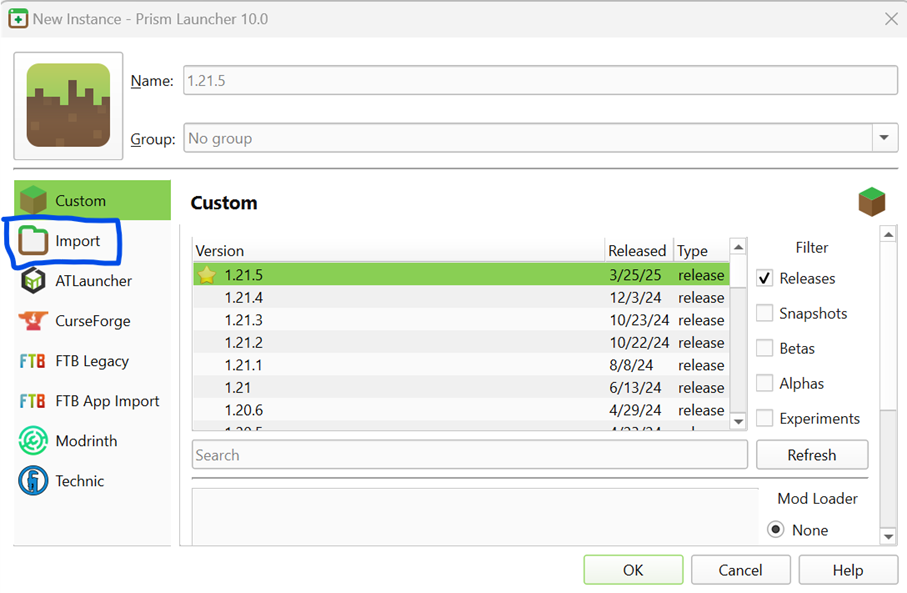Image resolution: width=907 pixels, height=593 pixels.
Task: Click the Import folder icon
Action: point(36,241)
